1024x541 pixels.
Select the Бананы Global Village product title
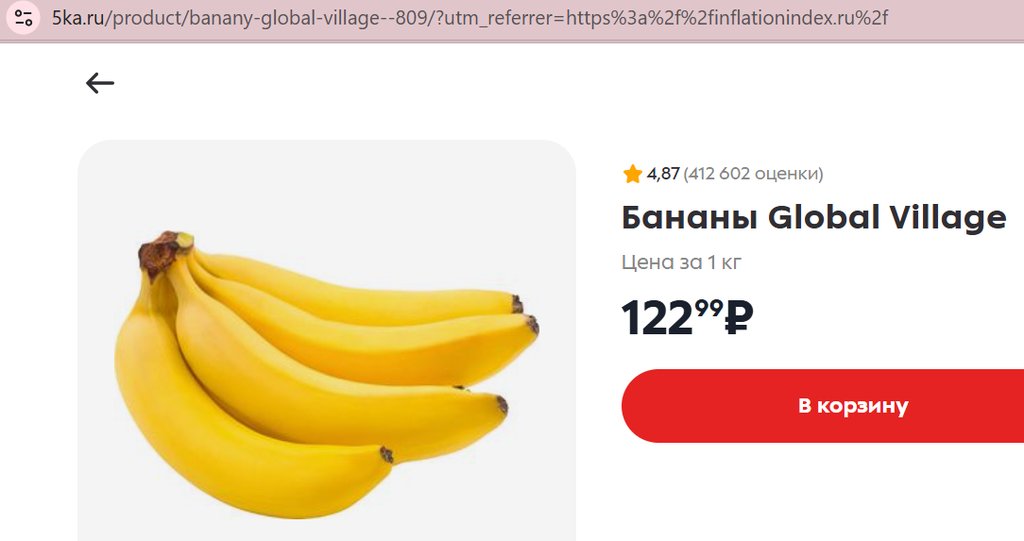point(814,218)
